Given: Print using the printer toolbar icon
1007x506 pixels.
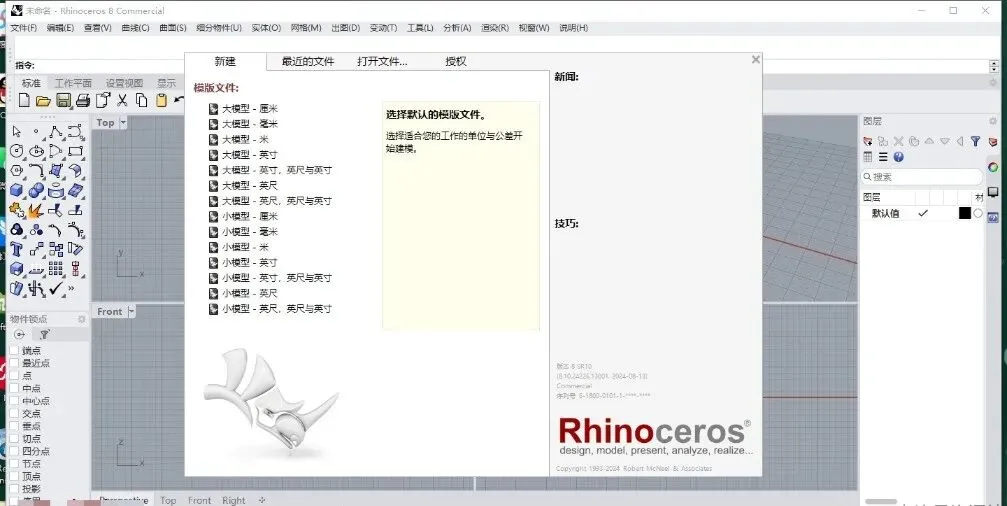Looking at the screenshot, I should pos(83,100).
